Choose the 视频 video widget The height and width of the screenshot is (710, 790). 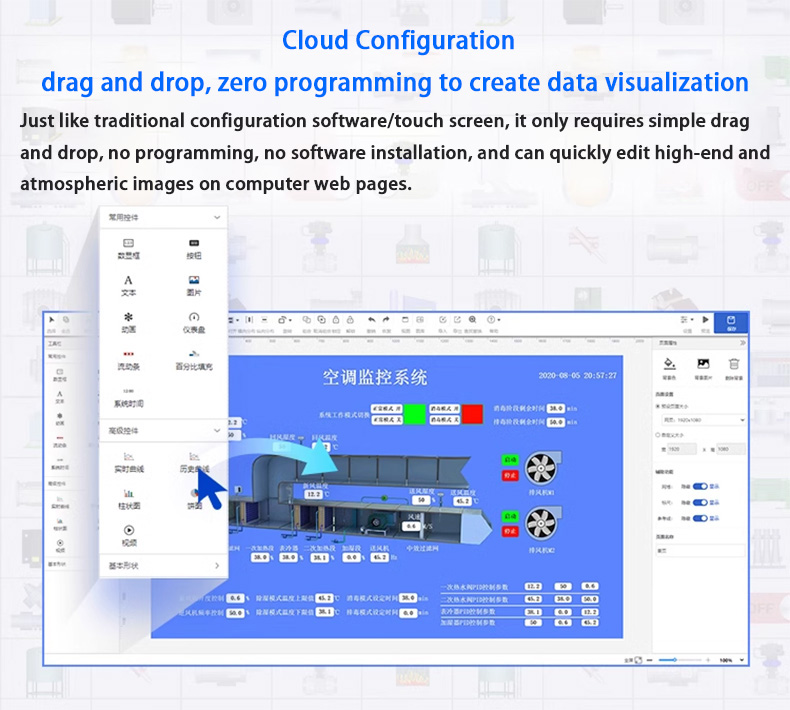tap(128, 536)
